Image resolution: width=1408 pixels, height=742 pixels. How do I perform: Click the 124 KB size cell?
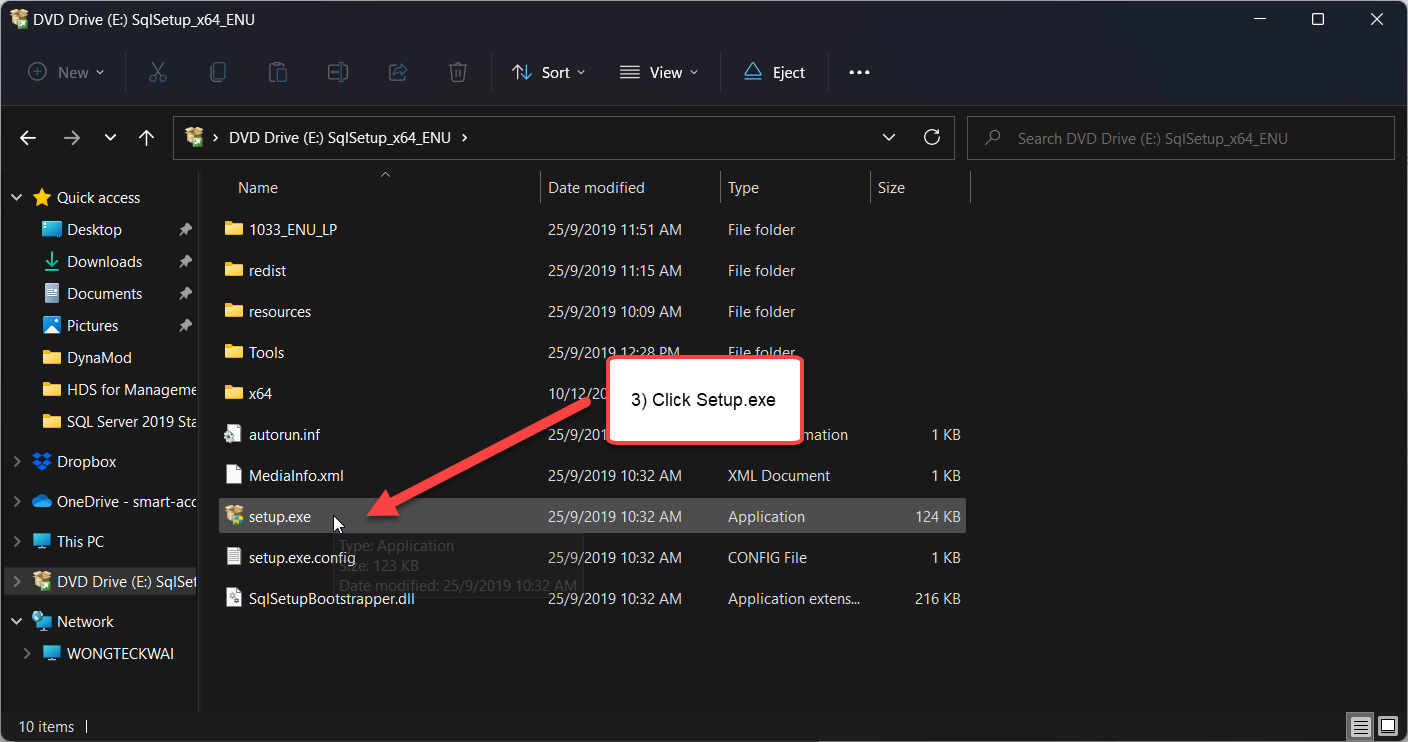point(938,516)
